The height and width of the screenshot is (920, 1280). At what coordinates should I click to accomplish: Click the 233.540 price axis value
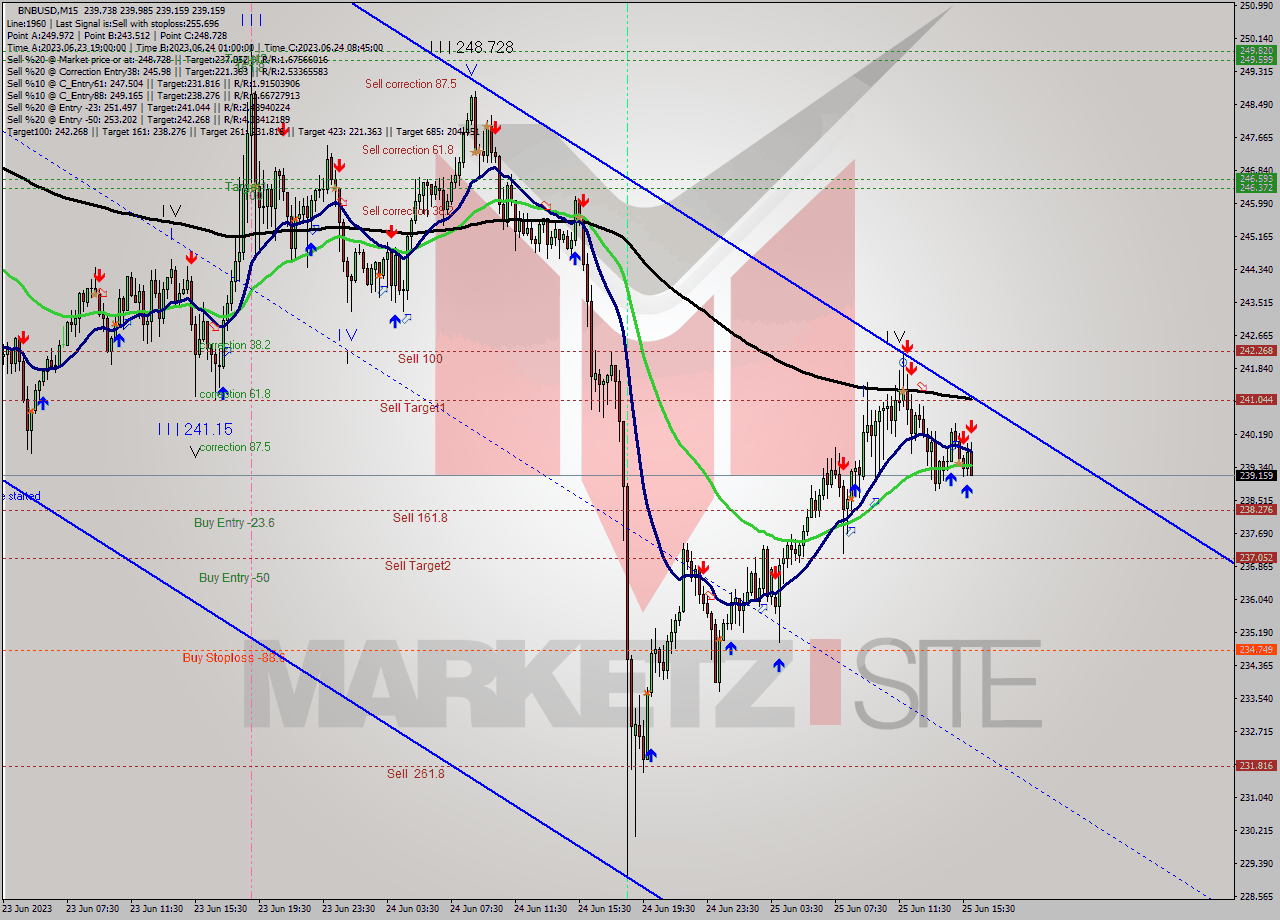[1256, 698]
